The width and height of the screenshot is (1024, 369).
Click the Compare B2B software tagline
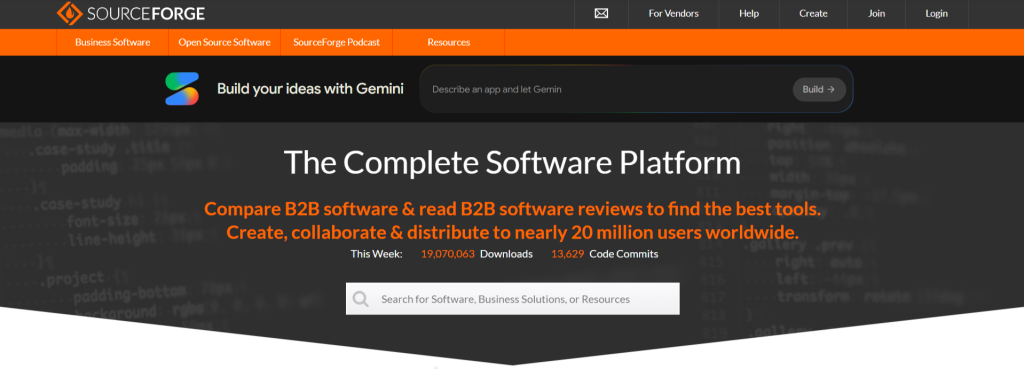click(512, 210)
